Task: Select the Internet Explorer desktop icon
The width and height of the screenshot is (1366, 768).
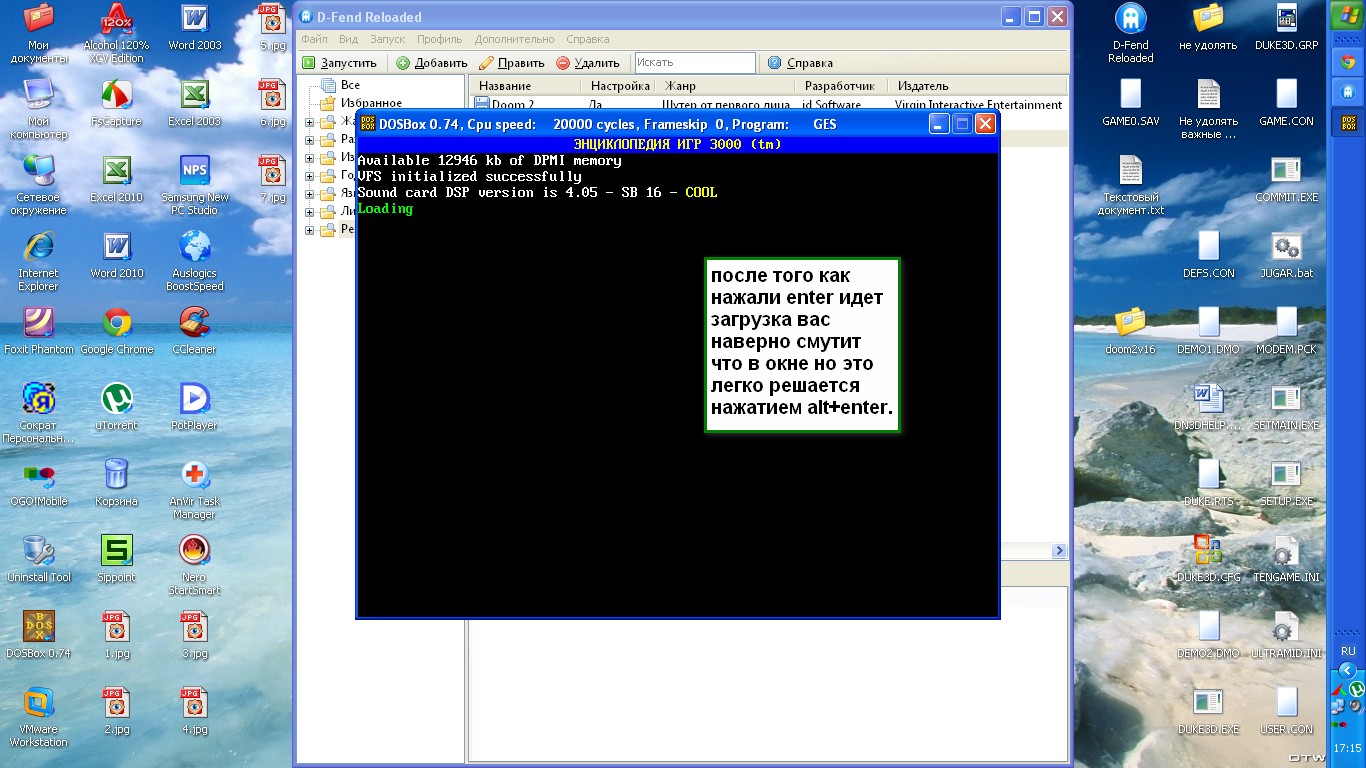Action: click(x=39, y=262)
